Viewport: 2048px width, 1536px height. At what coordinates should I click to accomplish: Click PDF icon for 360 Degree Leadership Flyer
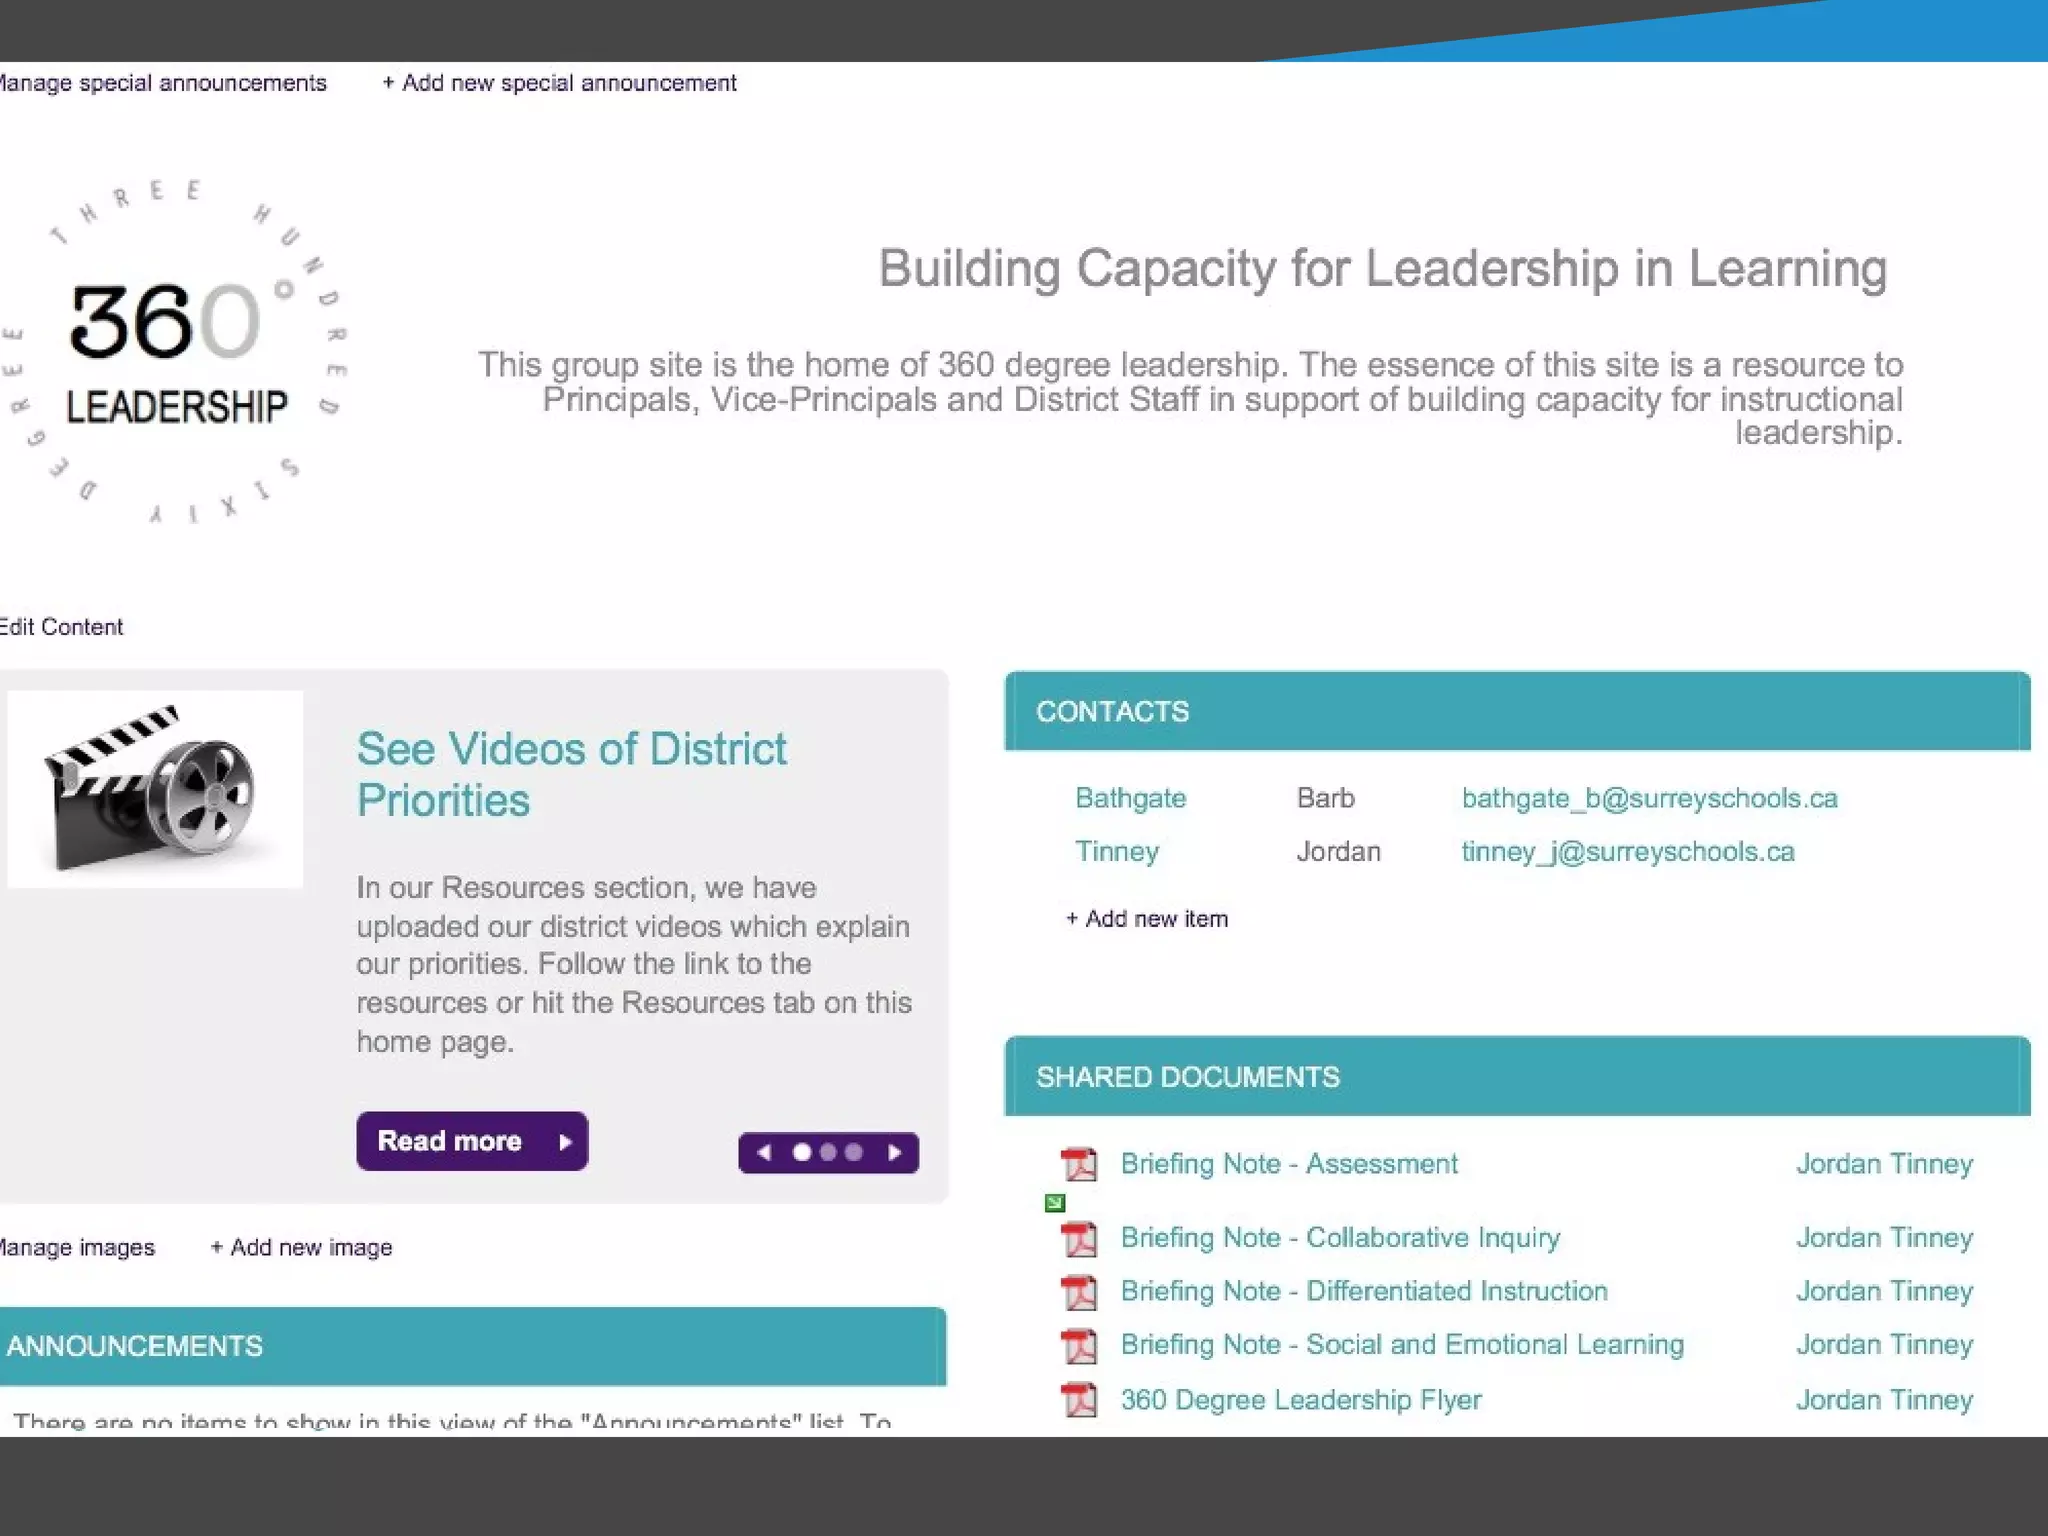pos(1078,1400)
